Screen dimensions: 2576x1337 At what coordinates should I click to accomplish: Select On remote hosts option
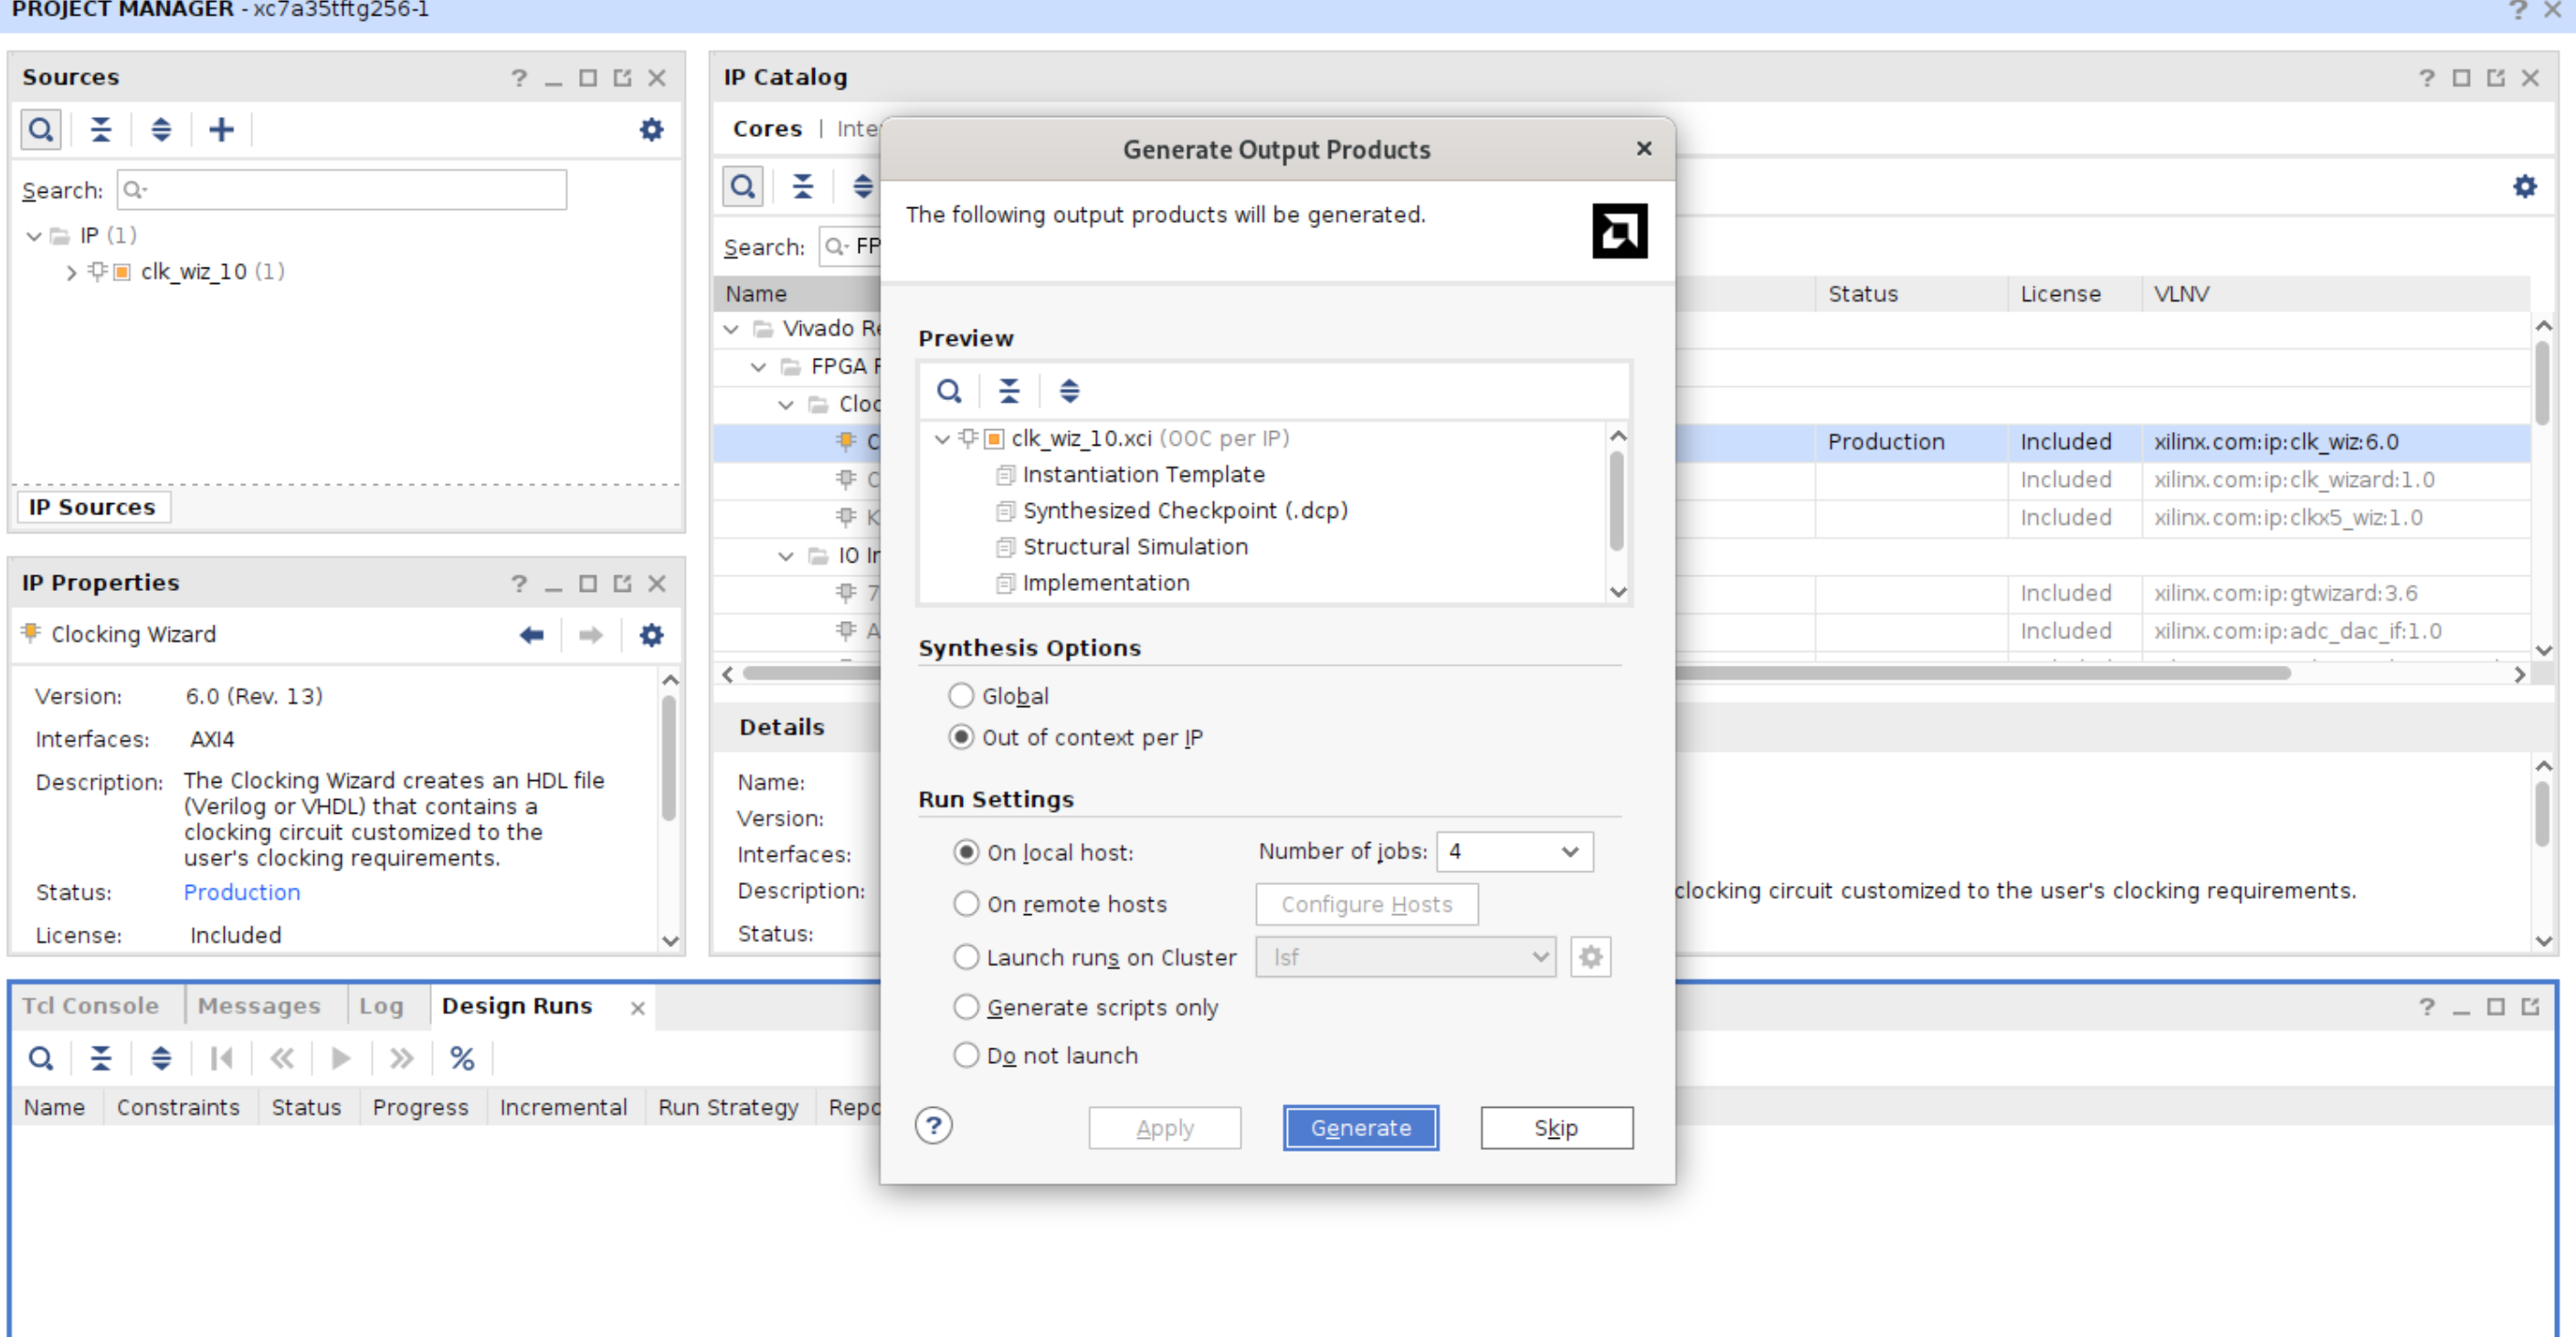pos(965,904)
